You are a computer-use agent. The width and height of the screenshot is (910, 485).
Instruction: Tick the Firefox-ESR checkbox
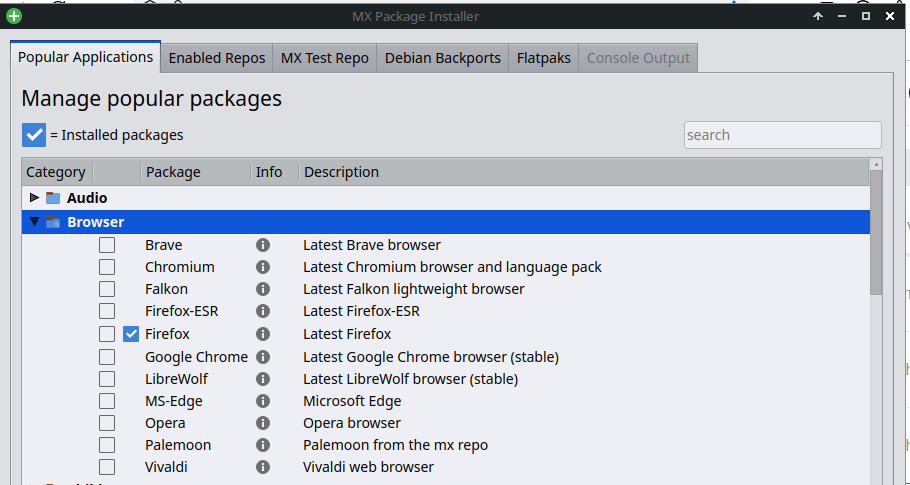point(107,311)
